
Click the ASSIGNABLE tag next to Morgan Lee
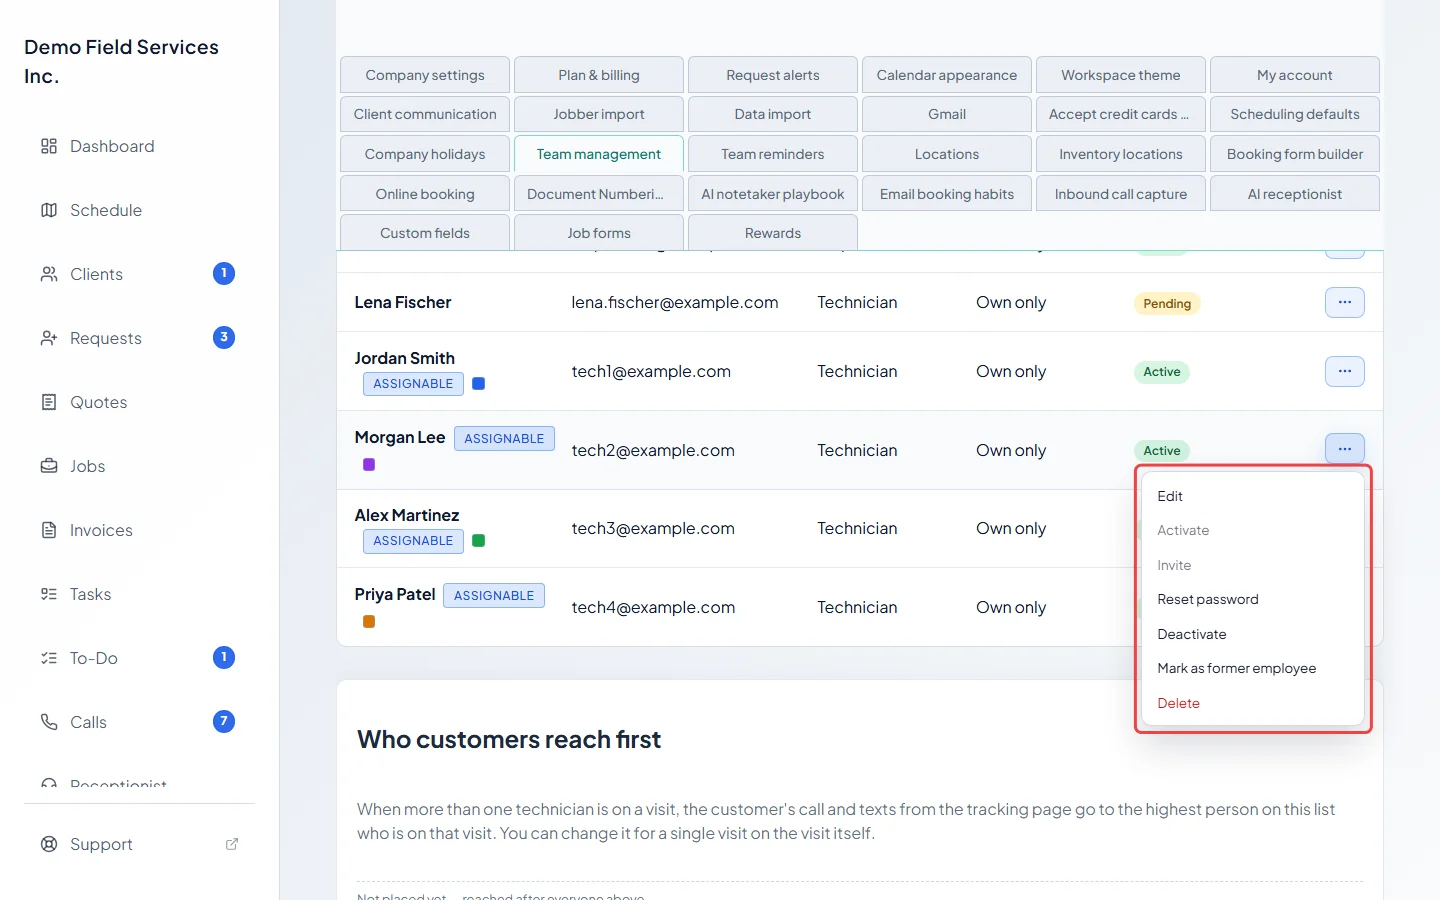[x=504, y=438]
